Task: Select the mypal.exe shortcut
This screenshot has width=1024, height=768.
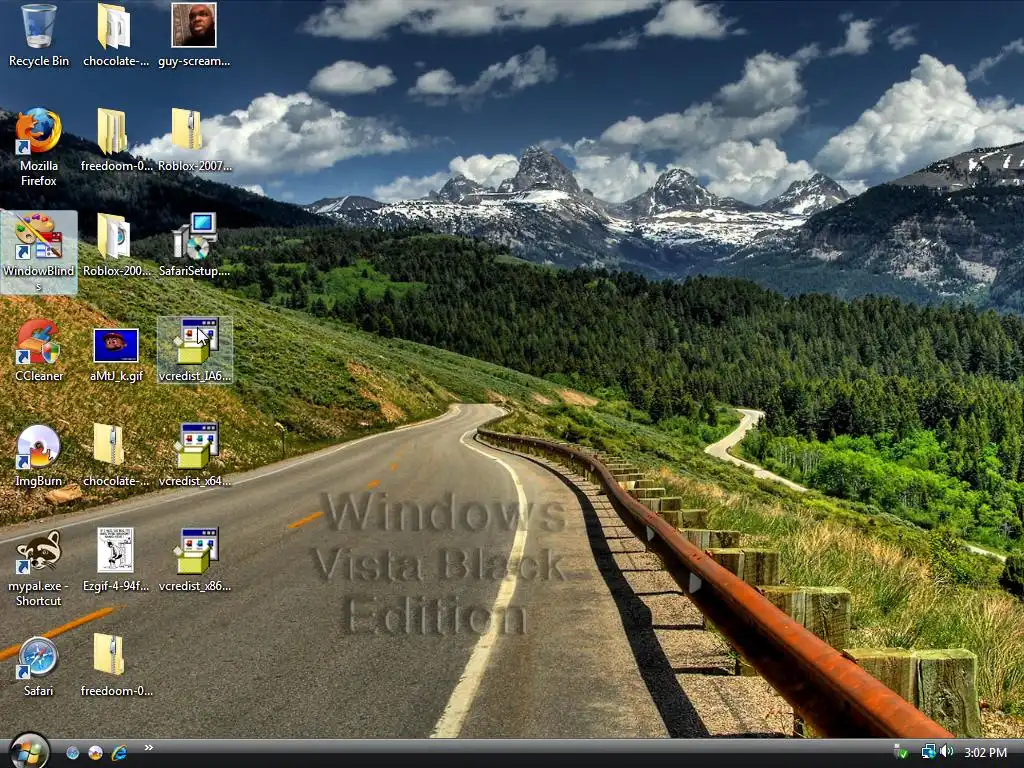Action: point(39,568)
